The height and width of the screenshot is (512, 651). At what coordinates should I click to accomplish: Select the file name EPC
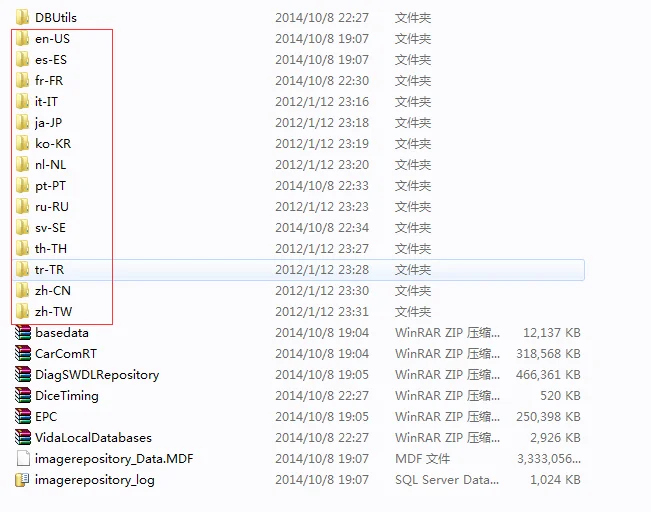coord(46,416)
